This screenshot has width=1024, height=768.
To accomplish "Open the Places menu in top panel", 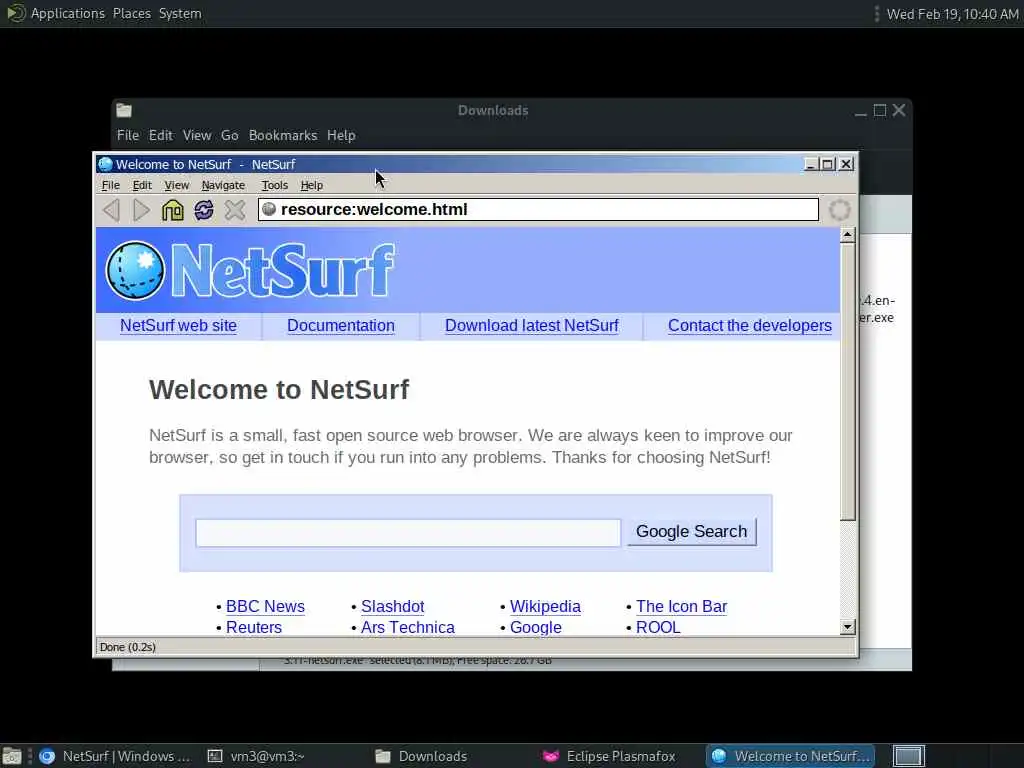I will point(132,13).
